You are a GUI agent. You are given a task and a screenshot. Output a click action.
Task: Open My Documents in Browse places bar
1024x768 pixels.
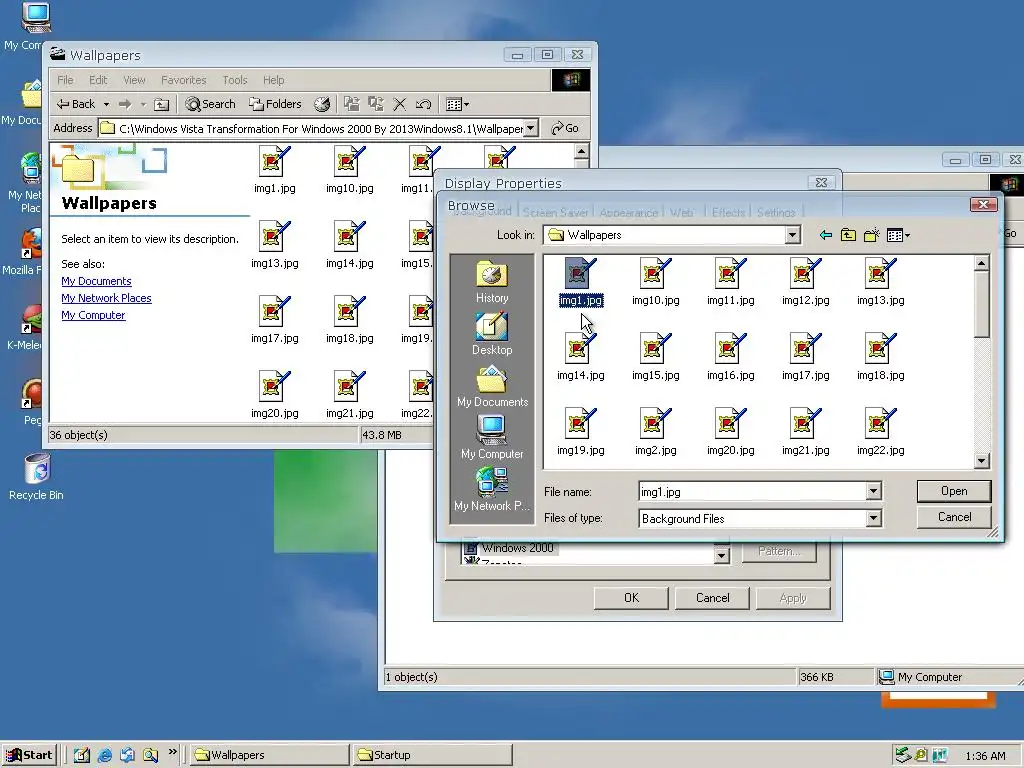[x=492, y=386]
